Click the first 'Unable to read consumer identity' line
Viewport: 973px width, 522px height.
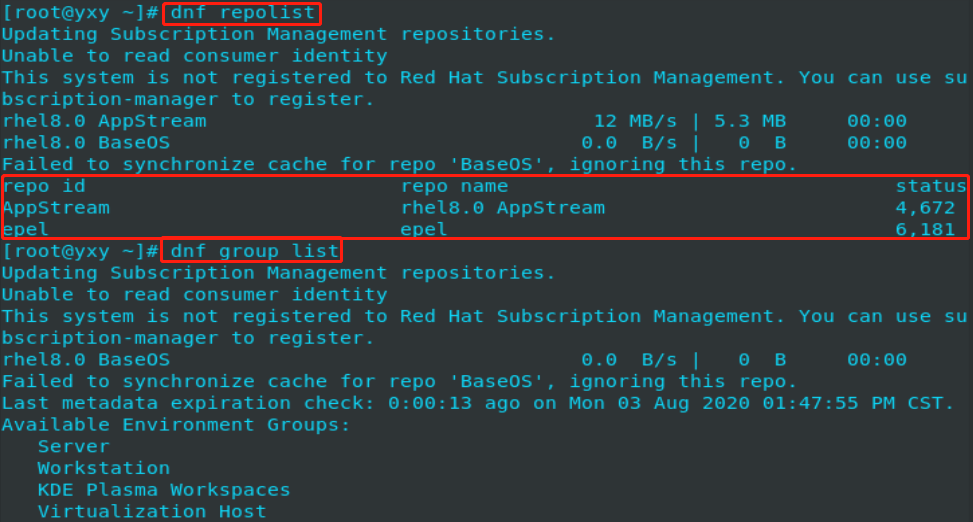click(195, 56)
